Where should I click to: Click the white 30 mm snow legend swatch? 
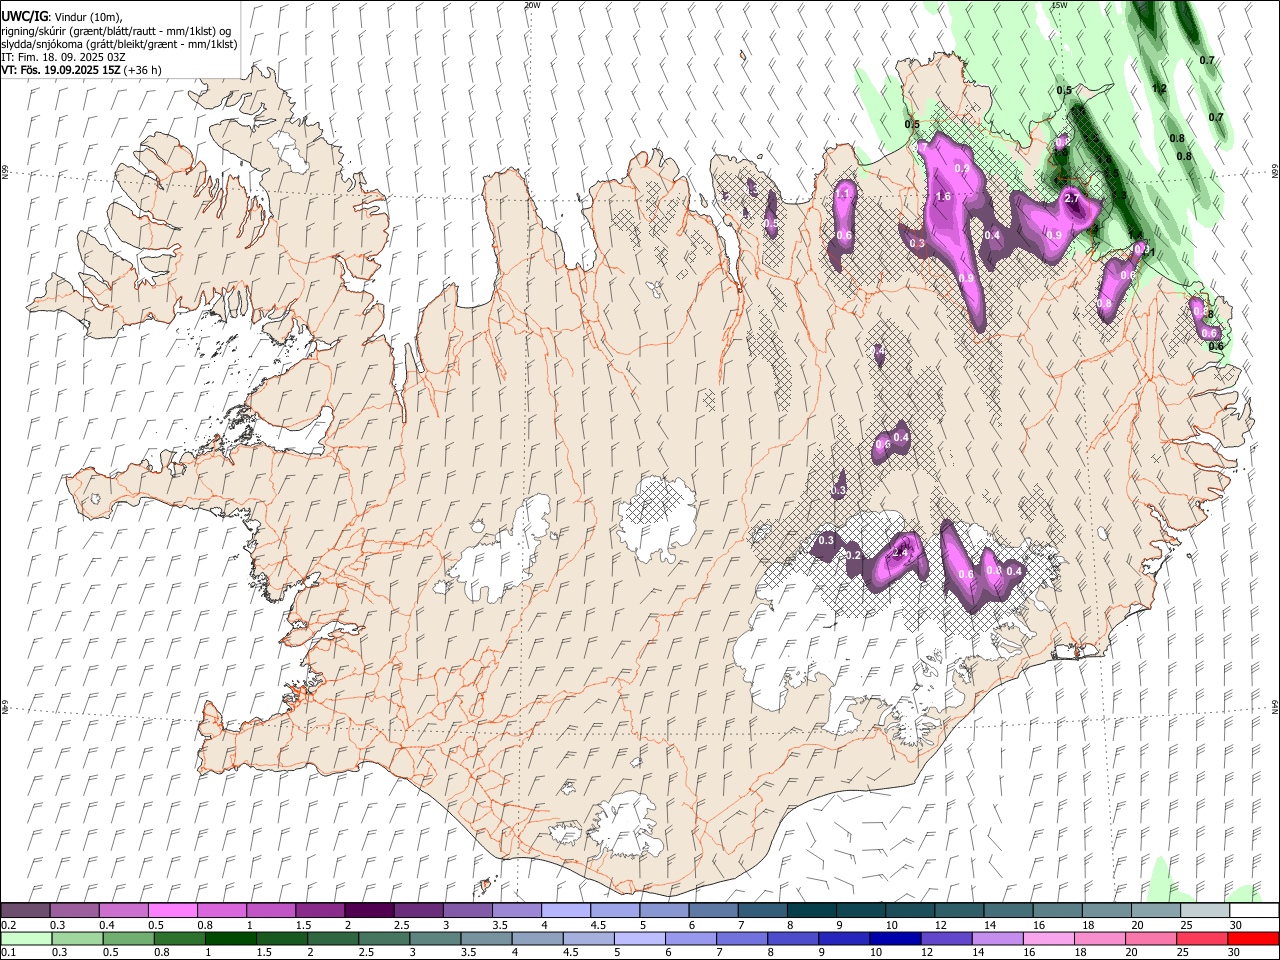[1255, 910]
